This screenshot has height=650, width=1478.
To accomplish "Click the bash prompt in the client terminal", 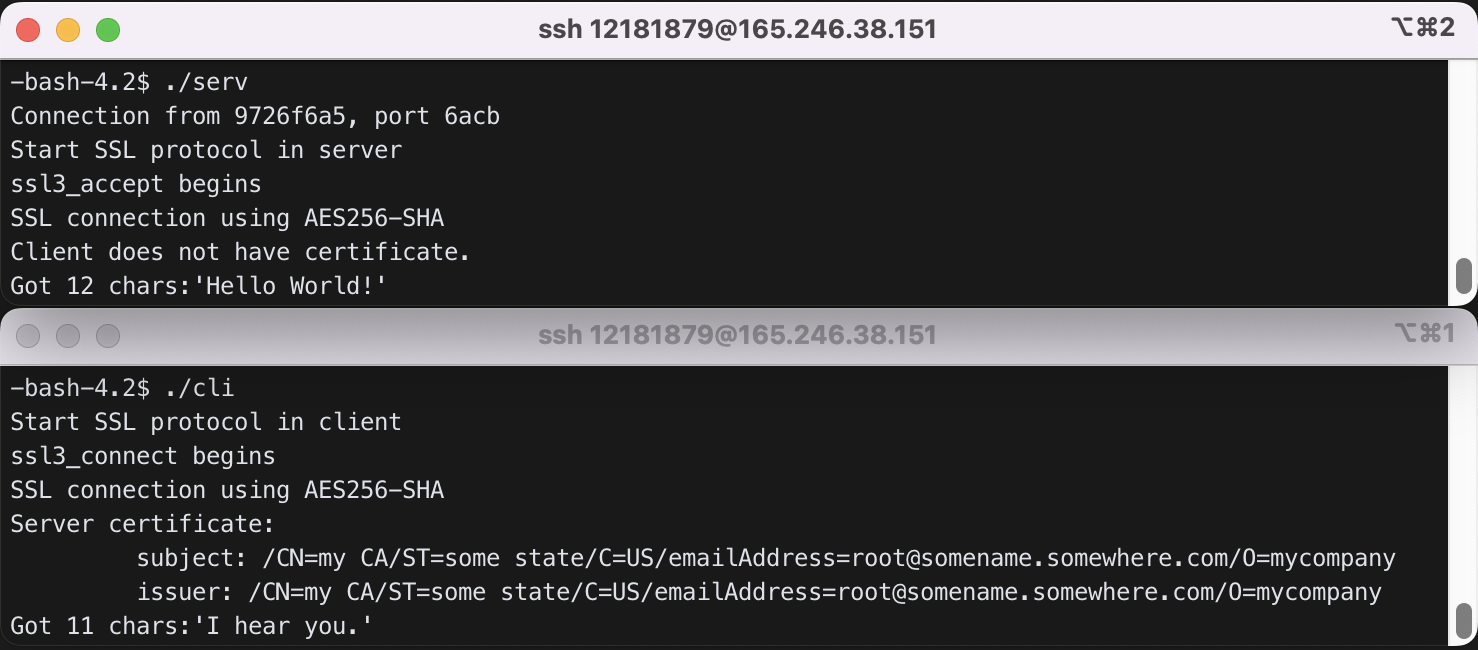I will click(x=80, y=387).
